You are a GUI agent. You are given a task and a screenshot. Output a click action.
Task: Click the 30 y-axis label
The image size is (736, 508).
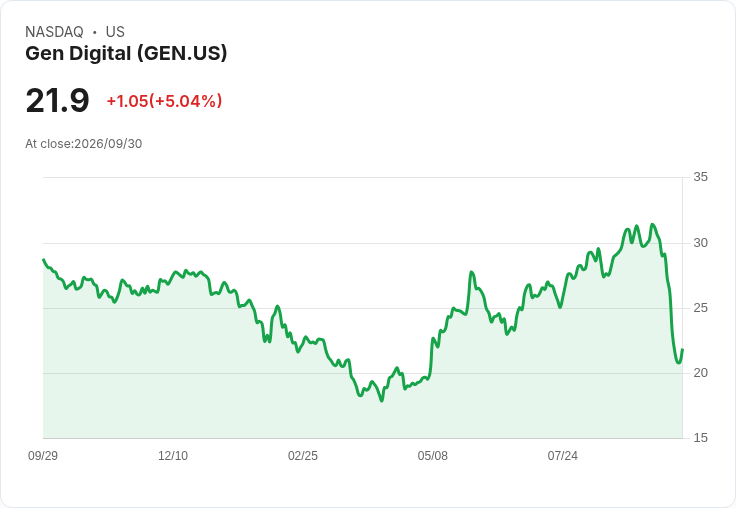click(700, 243)
